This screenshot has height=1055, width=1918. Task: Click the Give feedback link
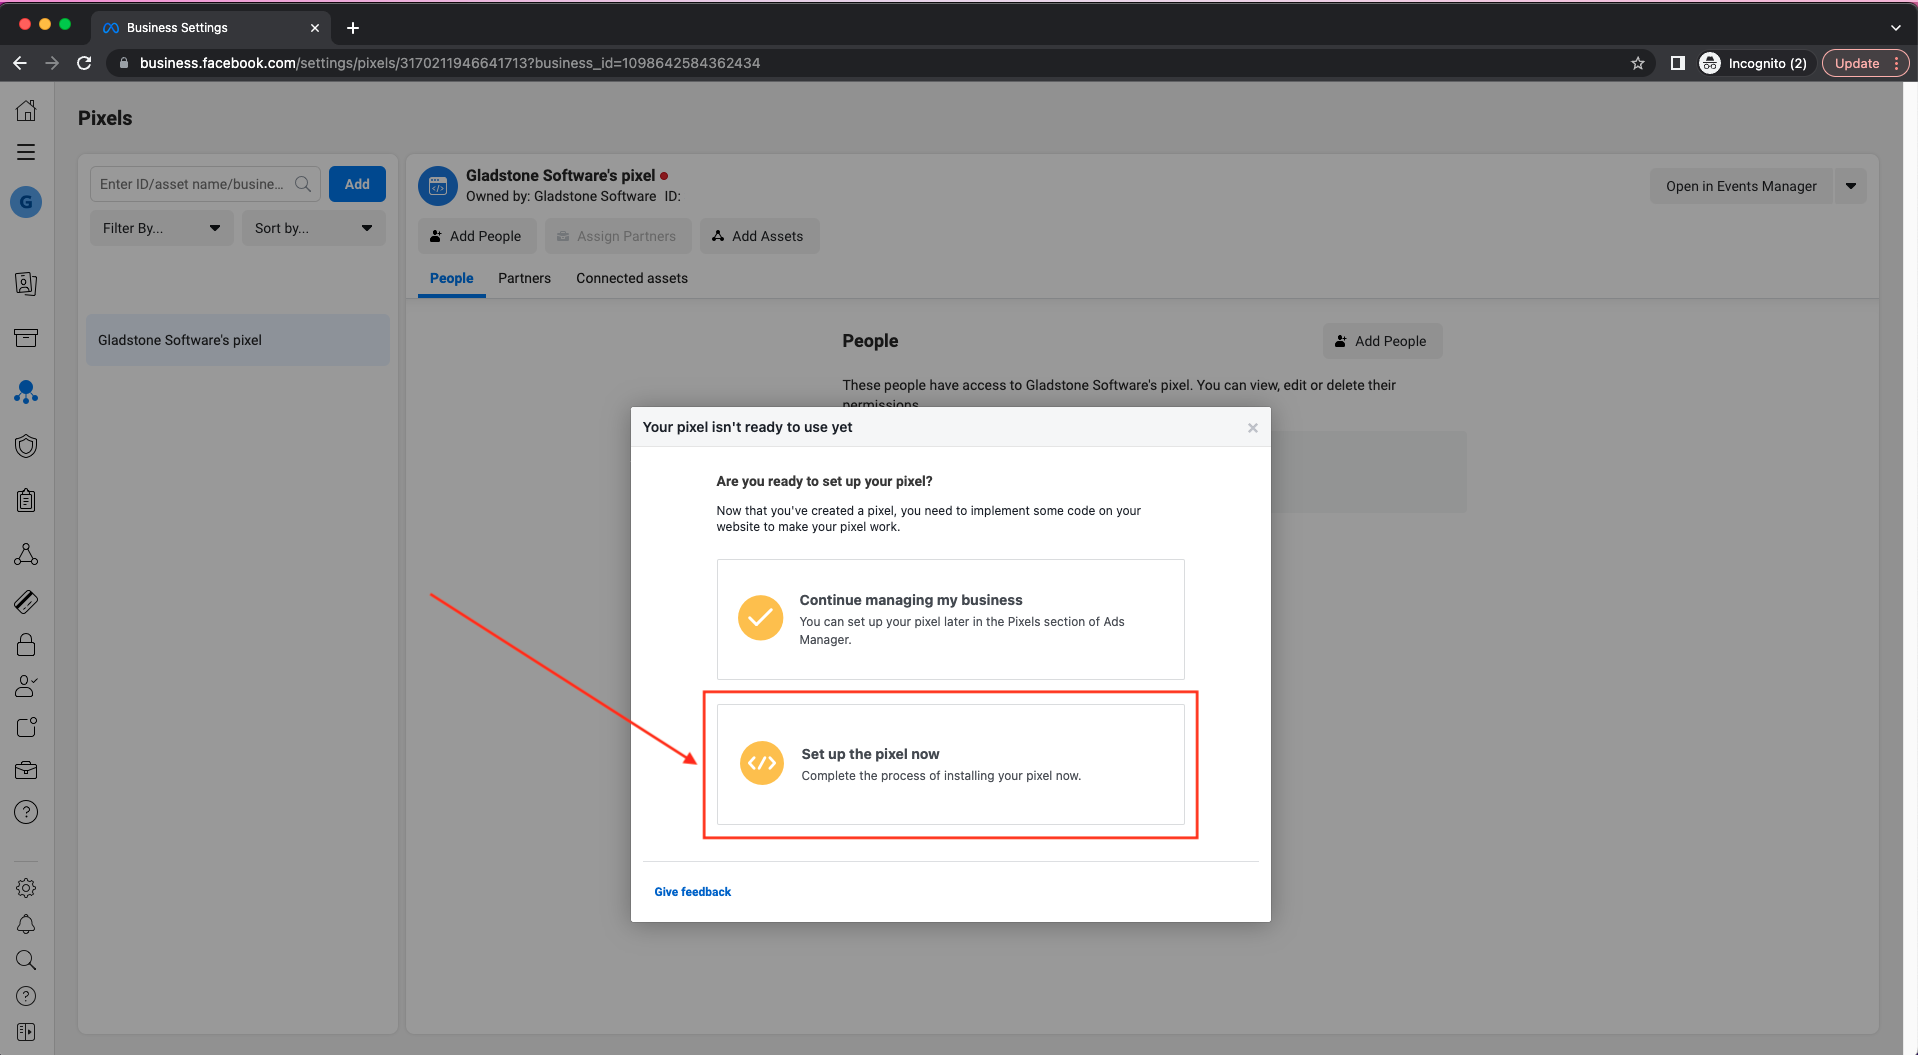(693, 892)
